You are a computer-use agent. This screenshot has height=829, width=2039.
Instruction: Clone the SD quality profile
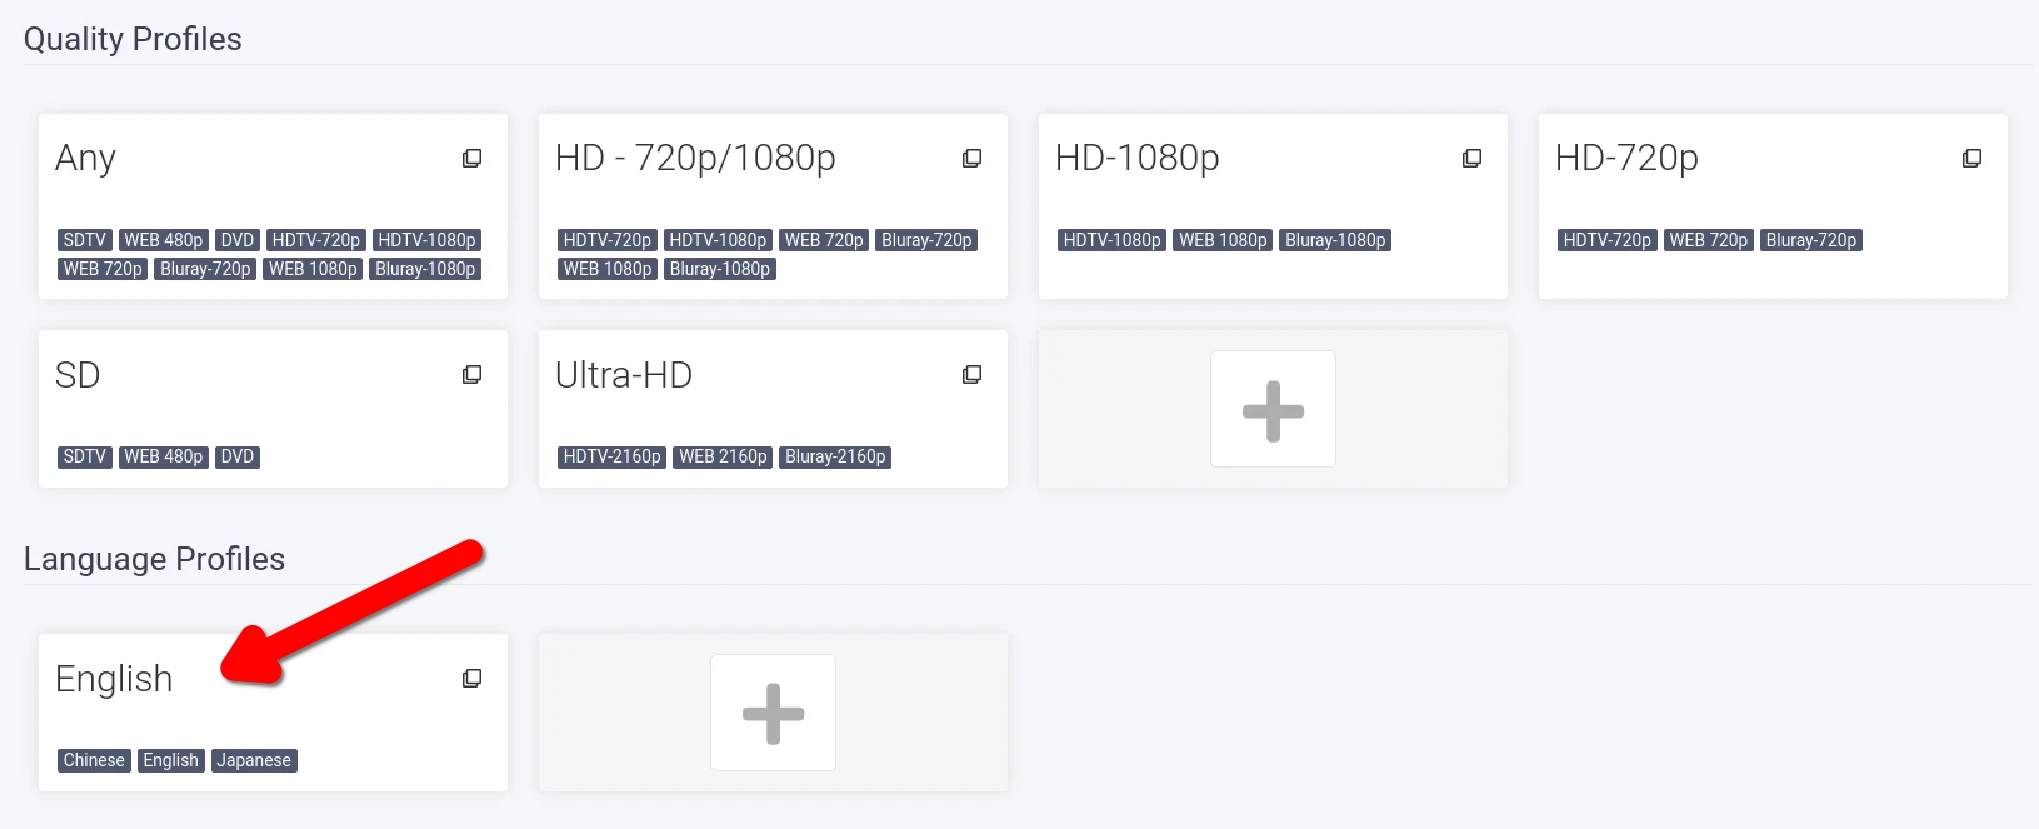(x=472, y=375)
